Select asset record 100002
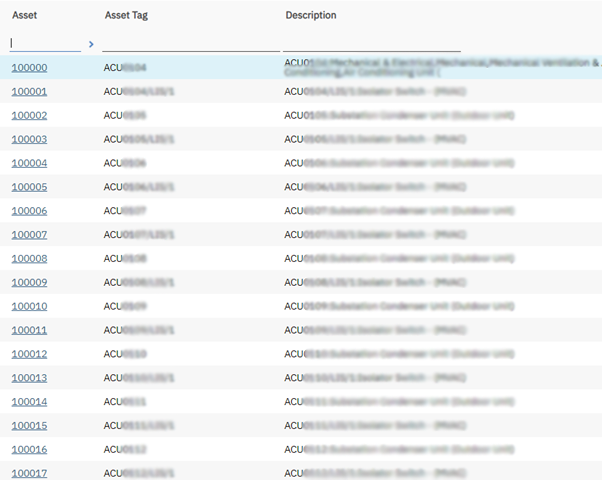602x480 pixels. coord(29,116)
